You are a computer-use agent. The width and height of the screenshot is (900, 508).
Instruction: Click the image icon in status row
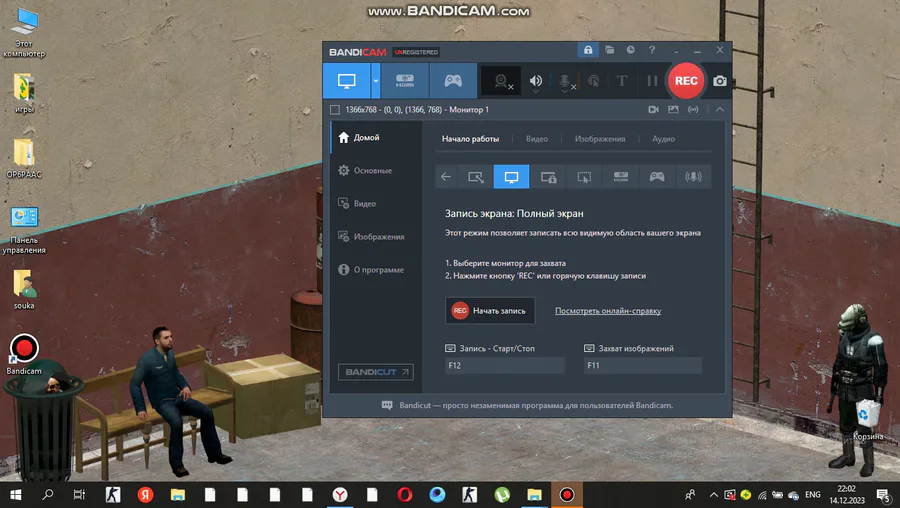(x=673, y=109)
